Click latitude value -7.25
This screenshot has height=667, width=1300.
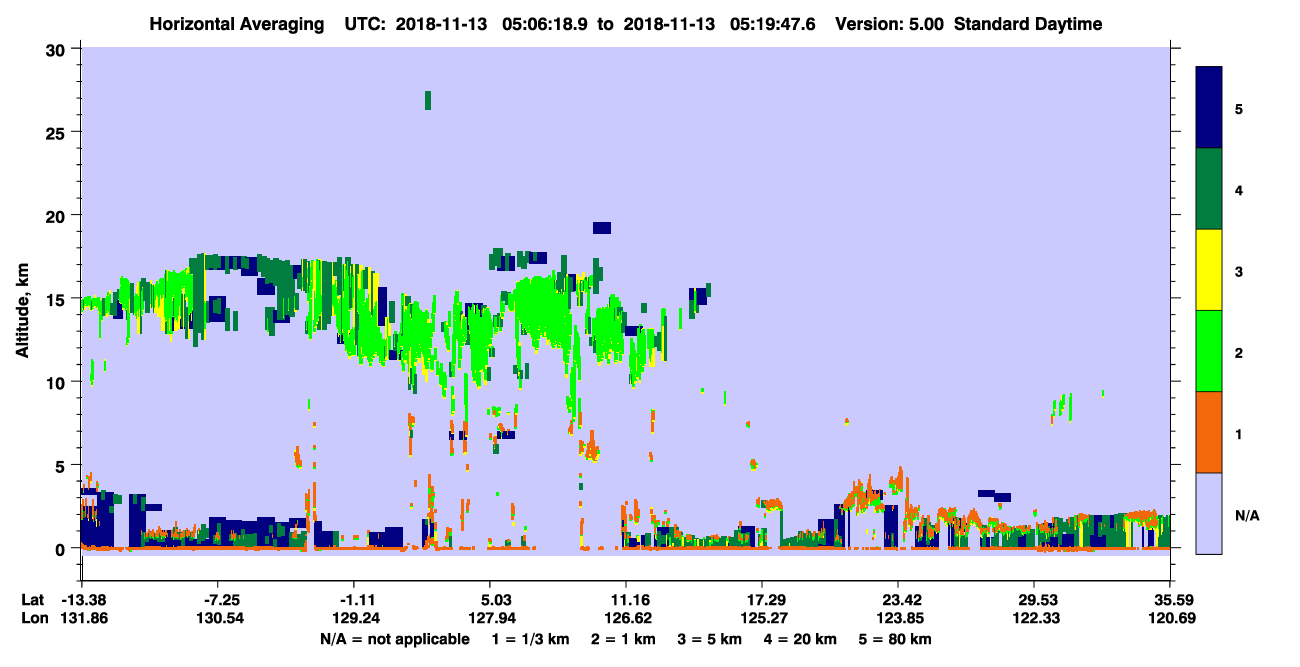click(217, 600)
